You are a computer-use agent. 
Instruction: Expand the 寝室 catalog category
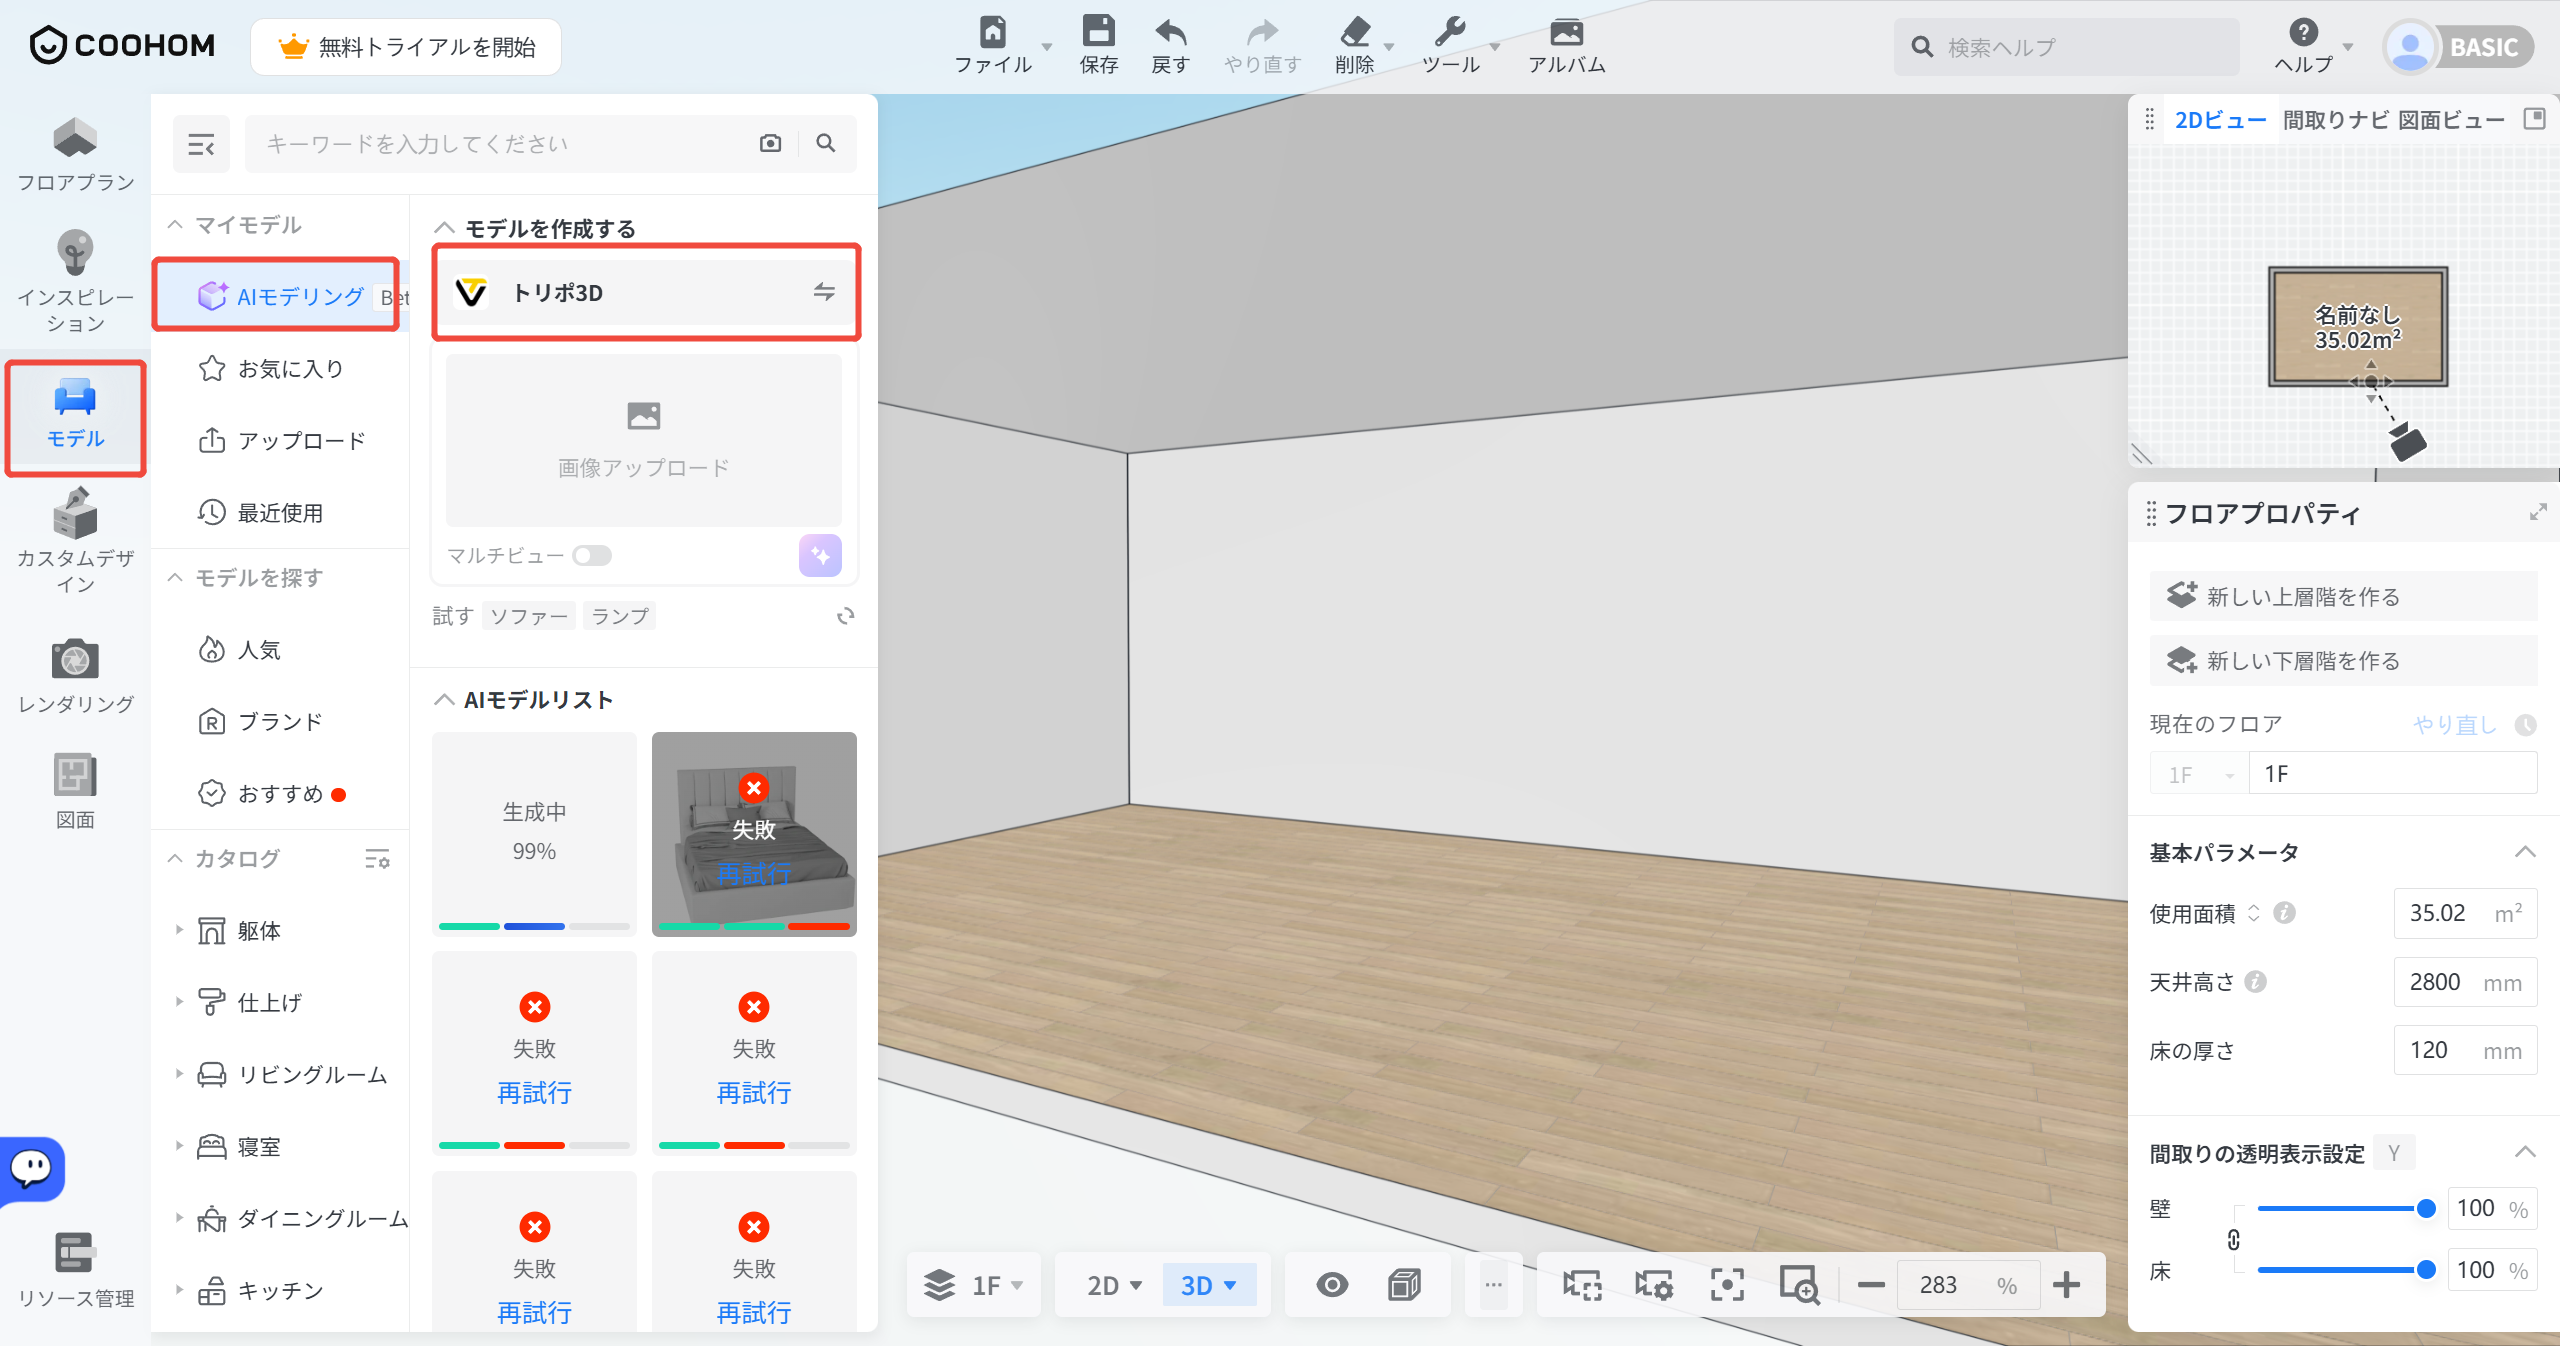point(179,1146)
